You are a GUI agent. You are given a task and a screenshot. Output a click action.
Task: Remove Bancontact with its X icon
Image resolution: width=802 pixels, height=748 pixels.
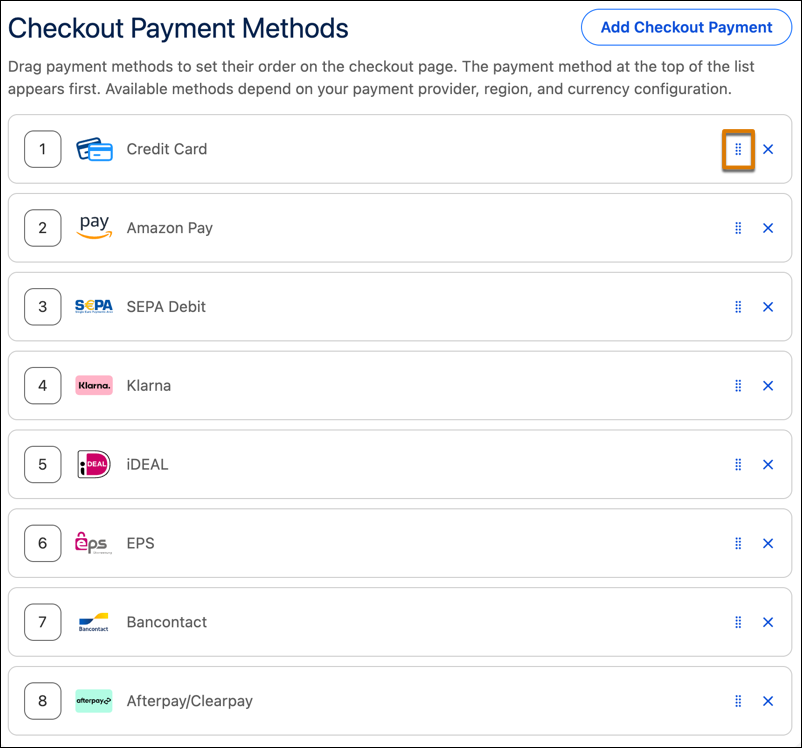point(768,622)
